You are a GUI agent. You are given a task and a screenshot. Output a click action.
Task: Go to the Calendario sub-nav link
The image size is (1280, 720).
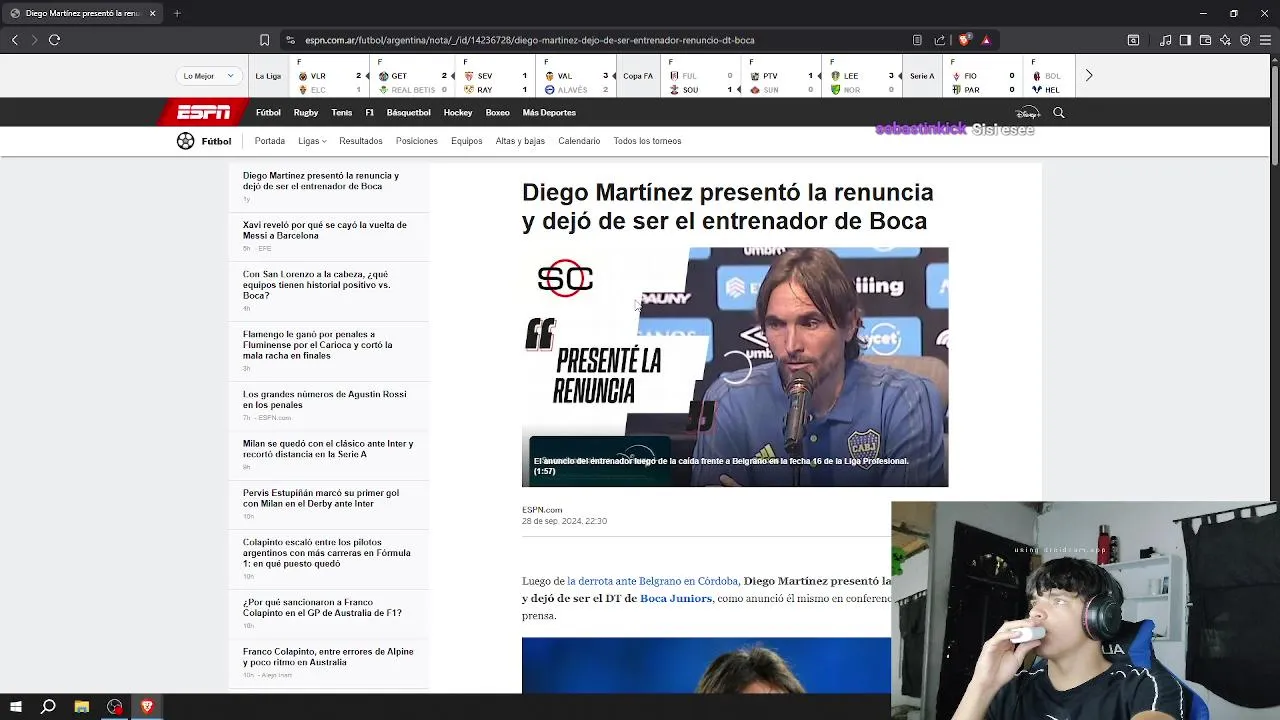click(x=579, y=141)
